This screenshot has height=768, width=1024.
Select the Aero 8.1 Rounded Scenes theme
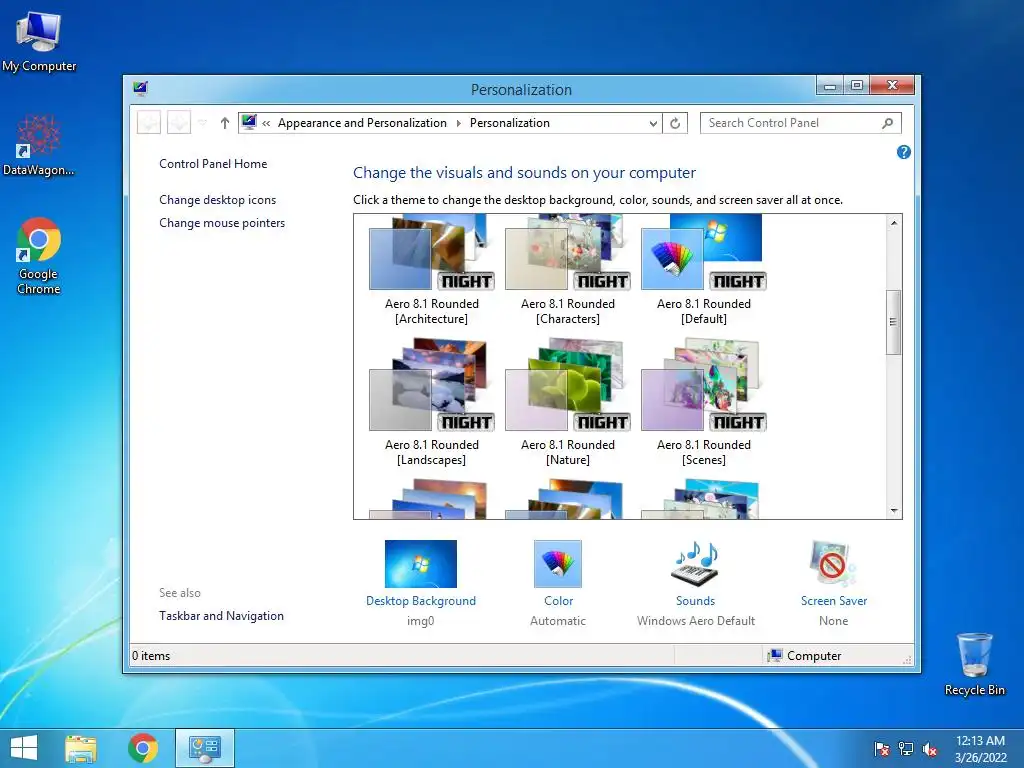coord(703,402)
